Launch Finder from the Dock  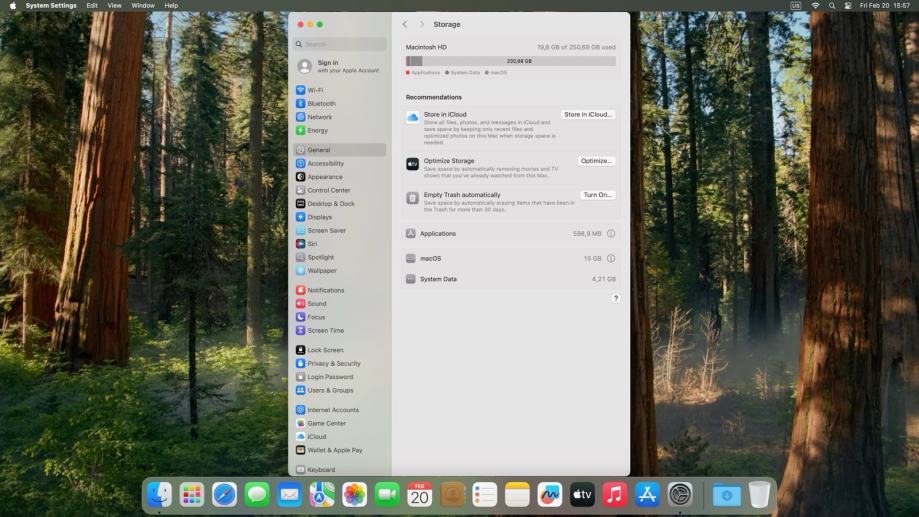[159, 495]
